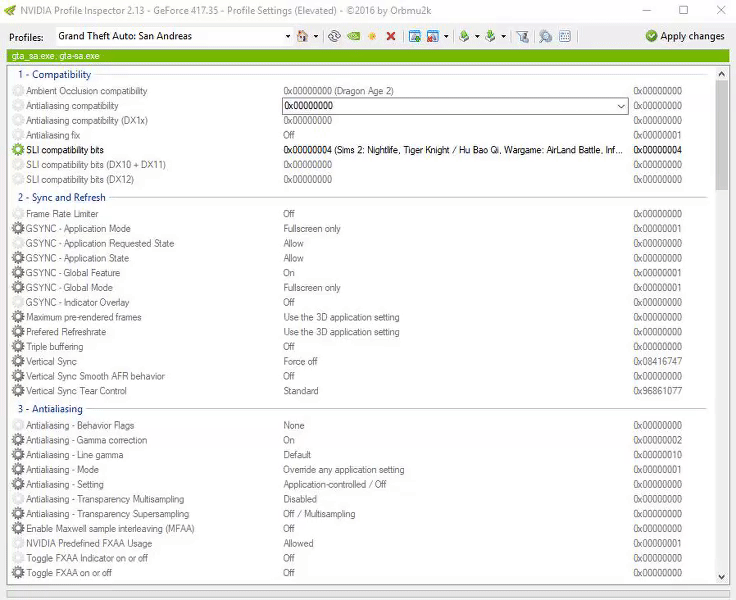Click the gear icon beside SLI compatibility bits
The image size is (736, 600).
pyautogui.click(x=18, y=150)
